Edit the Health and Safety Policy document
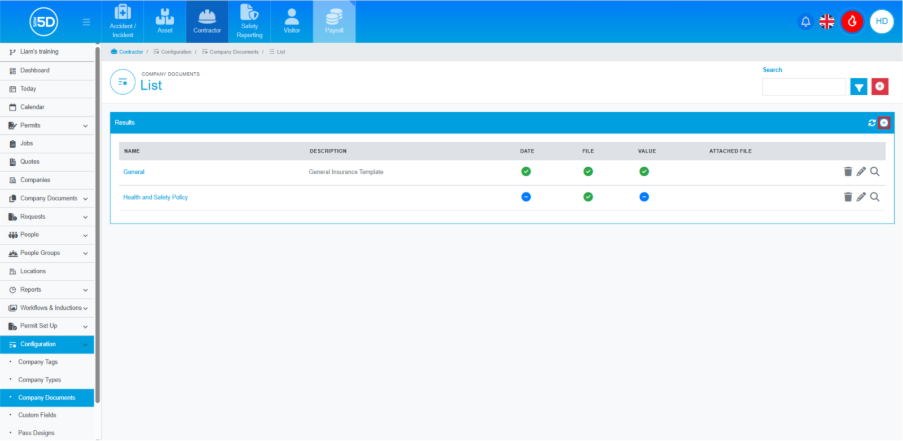This screenshot has height=441, width=903. pyautogui.click(x=861, y=197)
